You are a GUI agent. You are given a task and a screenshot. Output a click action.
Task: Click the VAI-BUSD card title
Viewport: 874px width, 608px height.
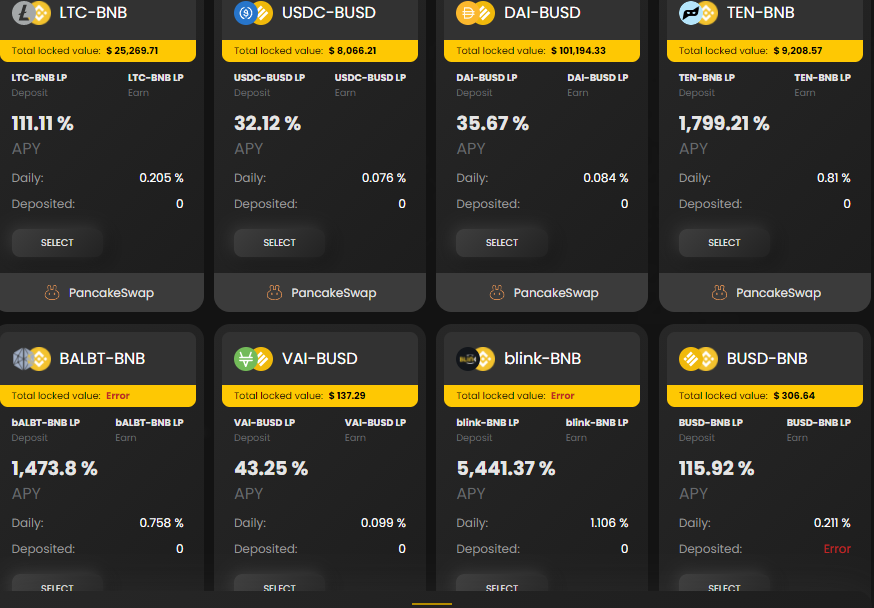pos(319,359)
